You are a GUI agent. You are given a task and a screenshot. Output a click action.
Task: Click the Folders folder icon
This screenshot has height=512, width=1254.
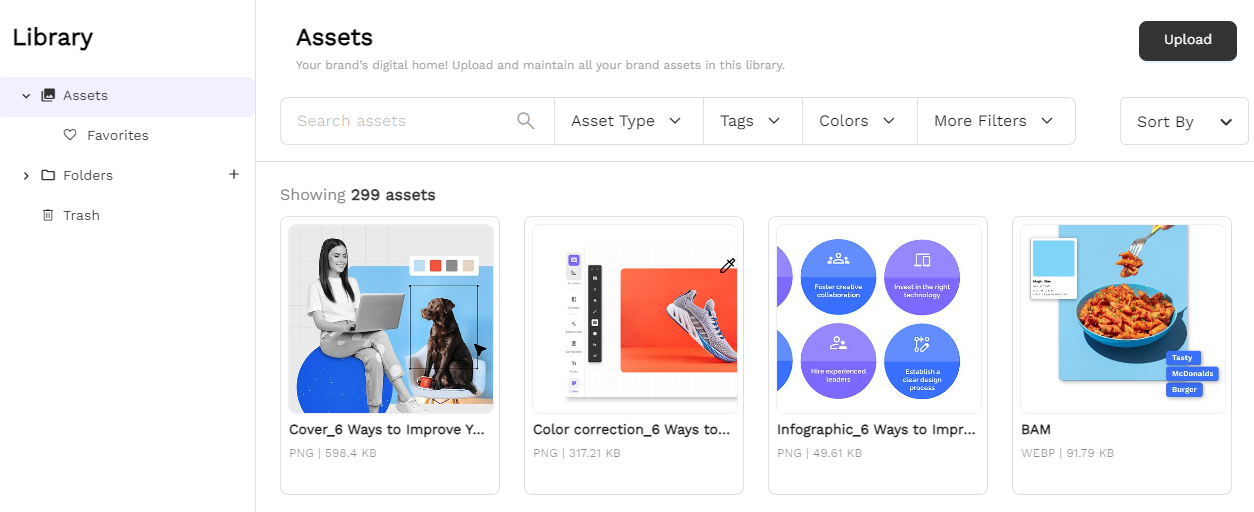tap(48, 175)
